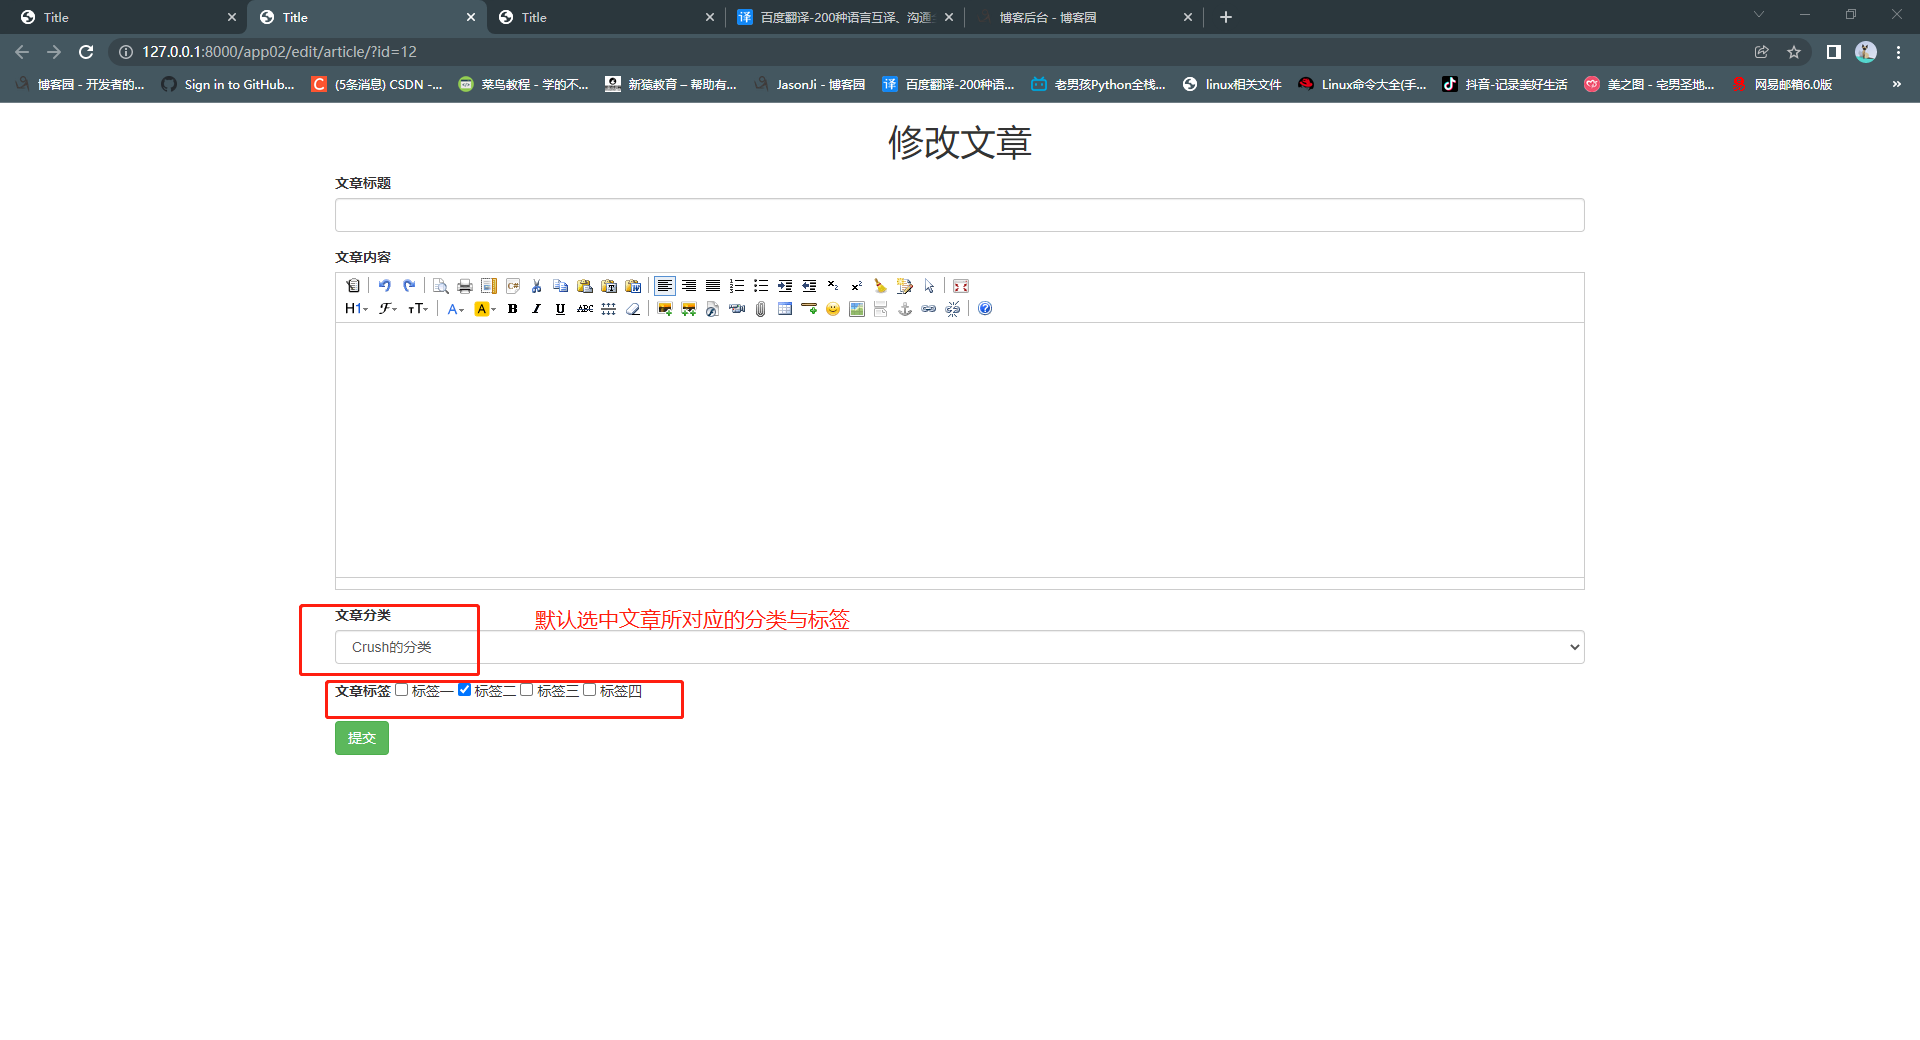Screen dimensions: 1920x1040
Task: Insert a code block
Action: [x=512, y=286]
